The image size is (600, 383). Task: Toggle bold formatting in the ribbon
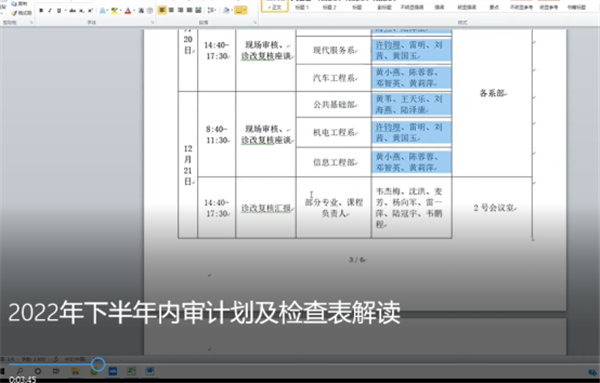(41, 11)
